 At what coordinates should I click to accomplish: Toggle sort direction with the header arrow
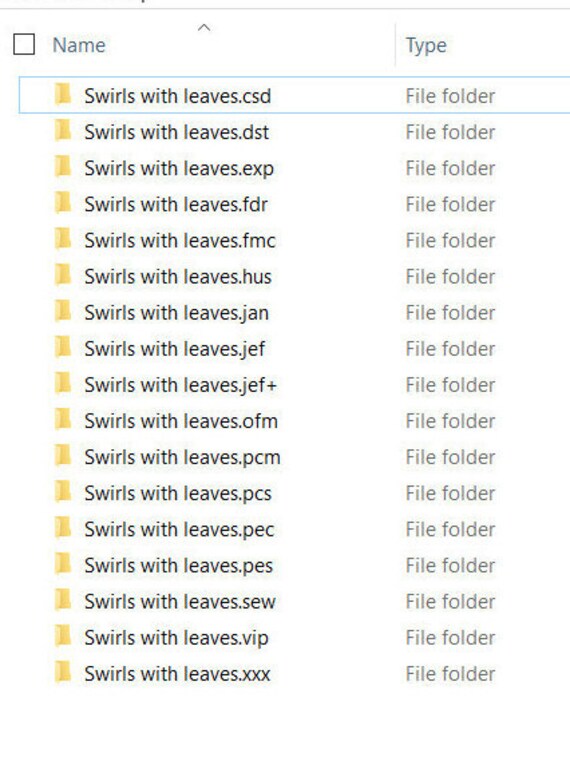tap(204, 28)
